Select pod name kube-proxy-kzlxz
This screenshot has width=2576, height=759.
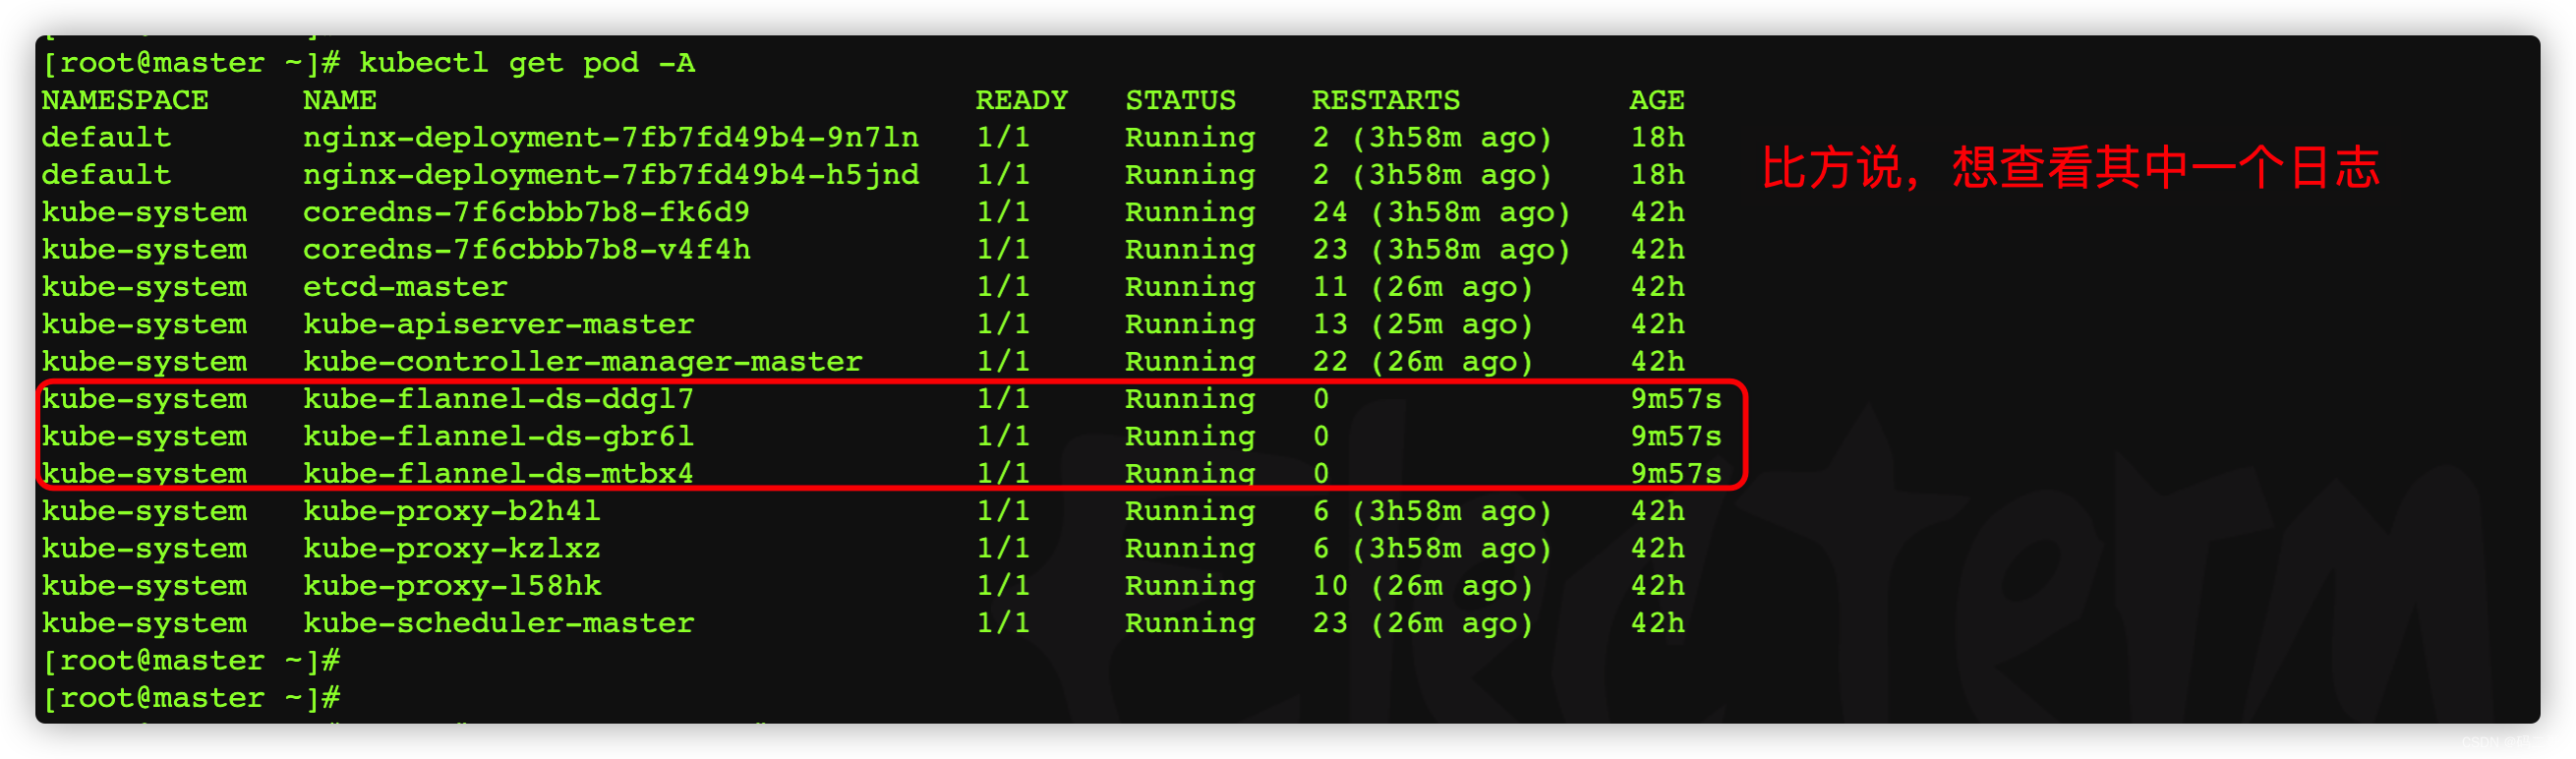(452, 549)
